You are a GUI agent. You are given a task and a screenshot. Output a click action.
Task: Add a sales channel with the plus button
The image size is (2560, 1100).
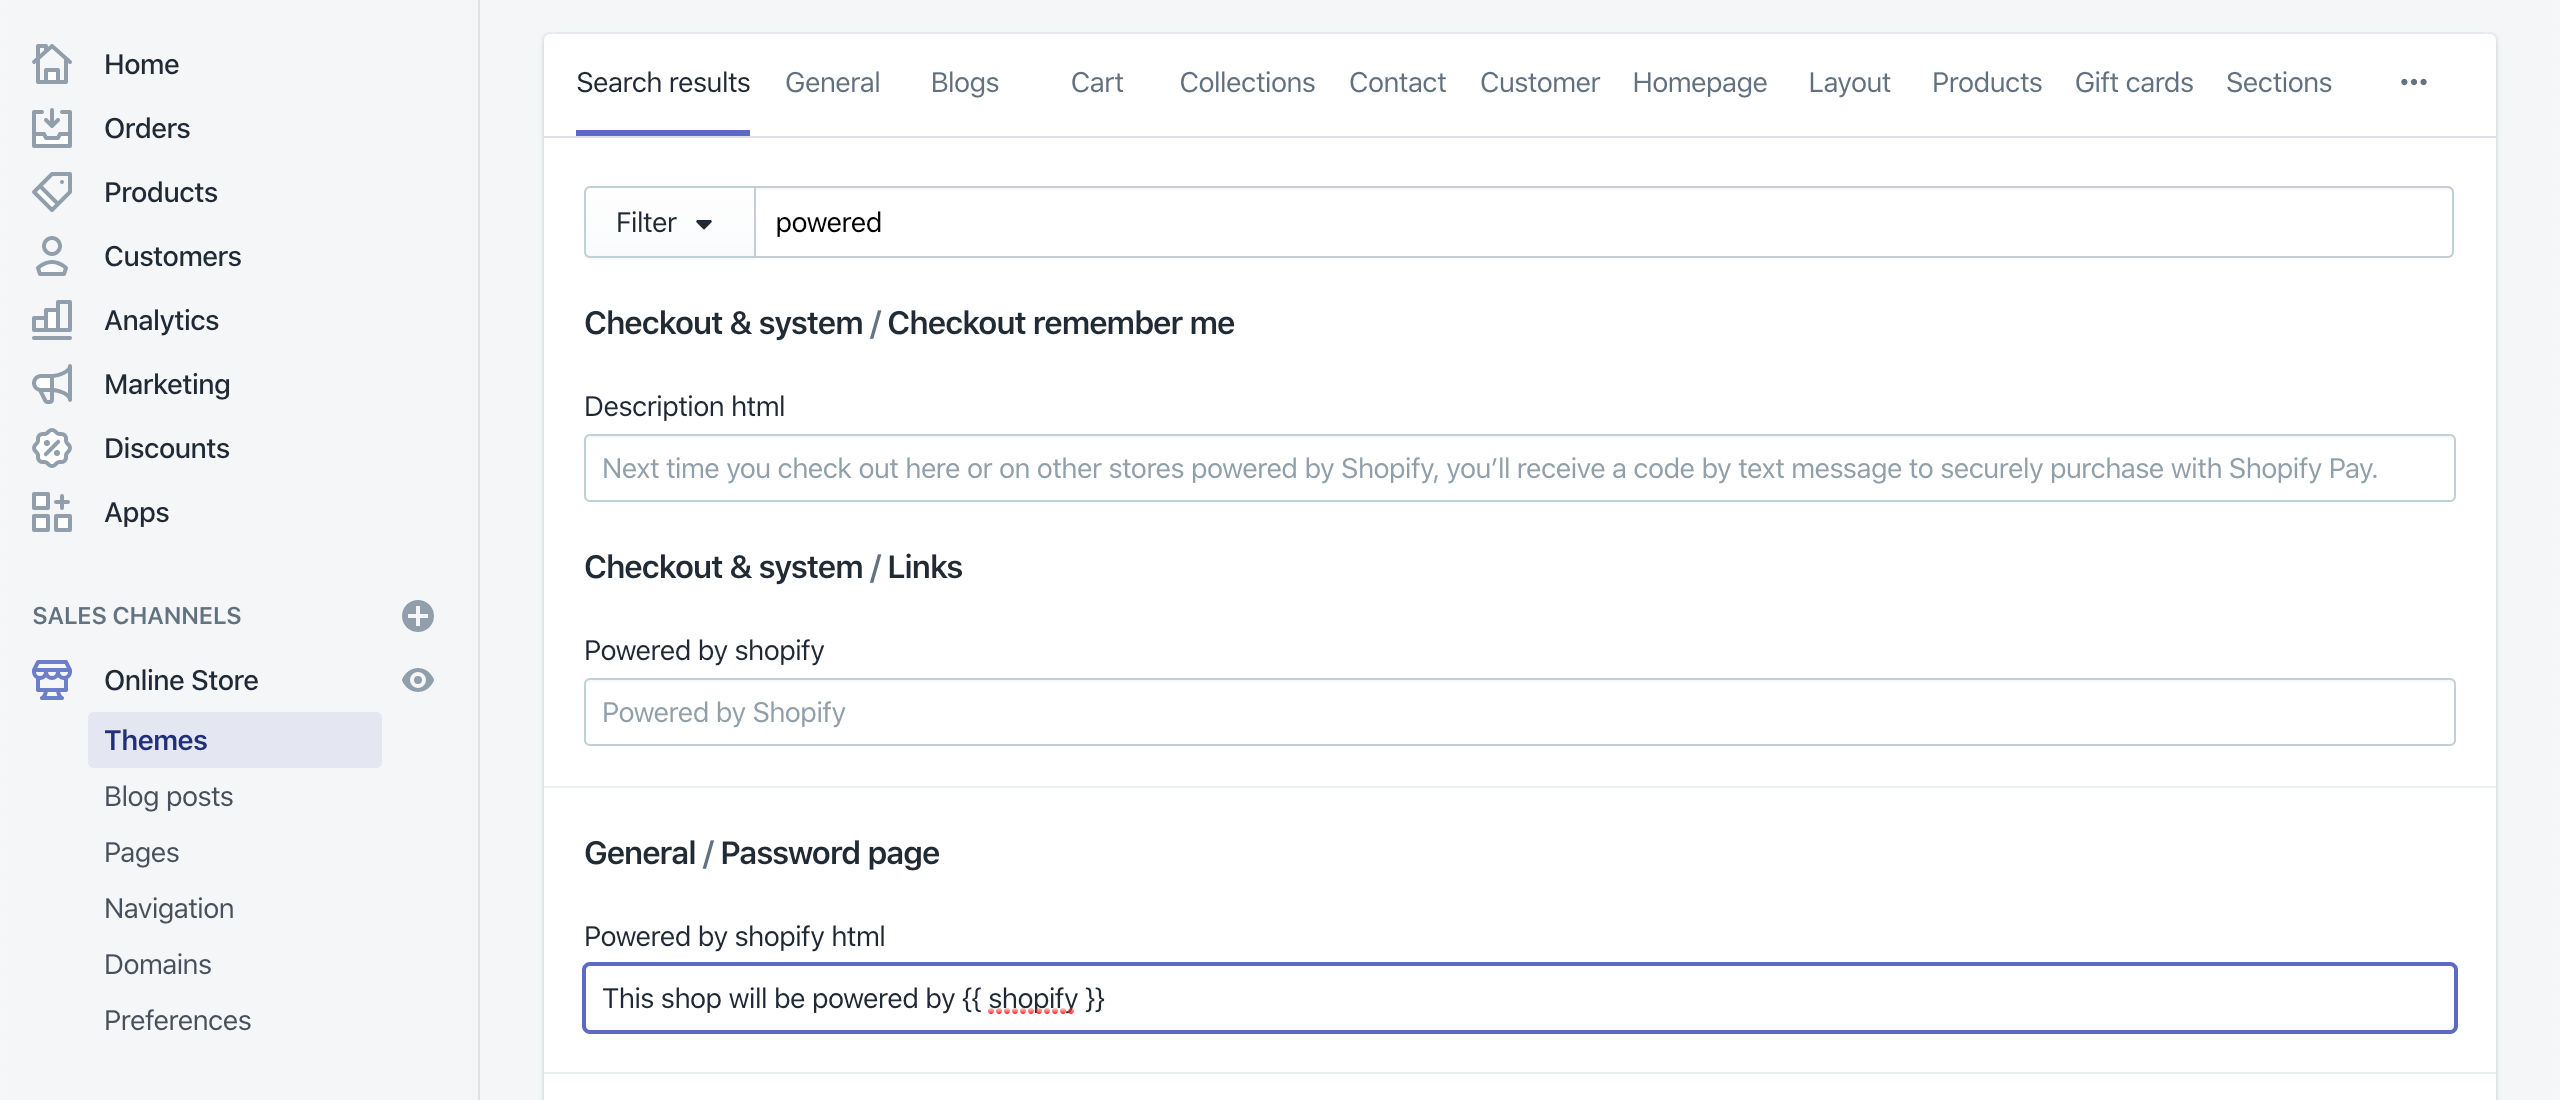pos(418,617)
